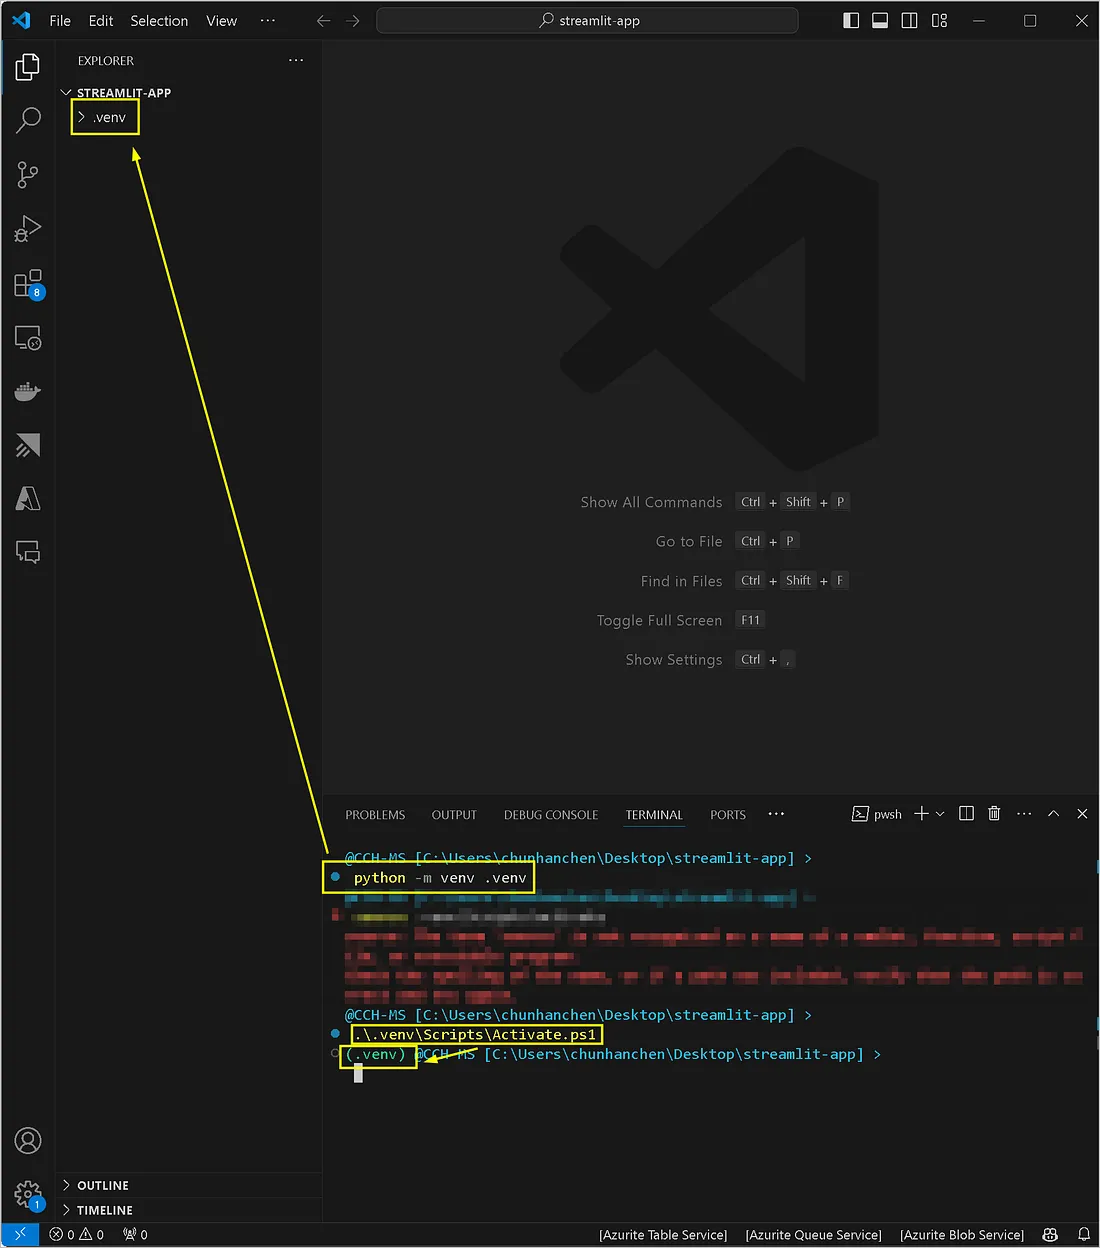The height and width of the screenshot is (1248, 1100).
Task: Toggle the Panel layout button
Action: [x=880, y=21]
